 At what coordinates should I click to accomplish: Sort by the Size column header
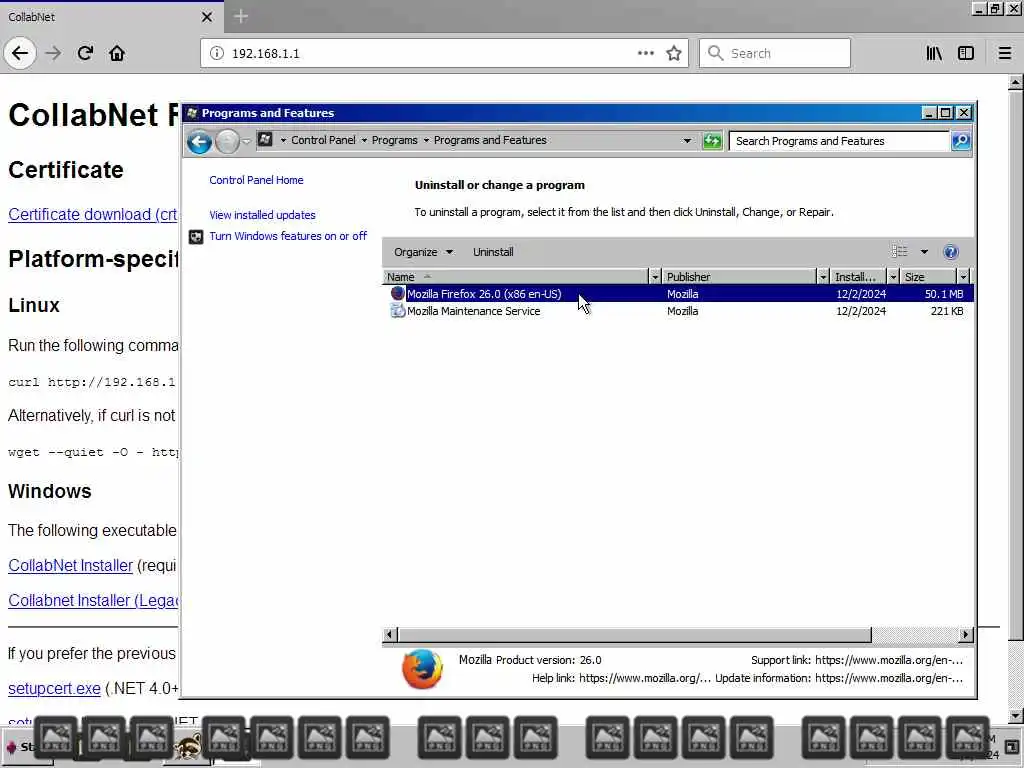(x=928, y=277)
